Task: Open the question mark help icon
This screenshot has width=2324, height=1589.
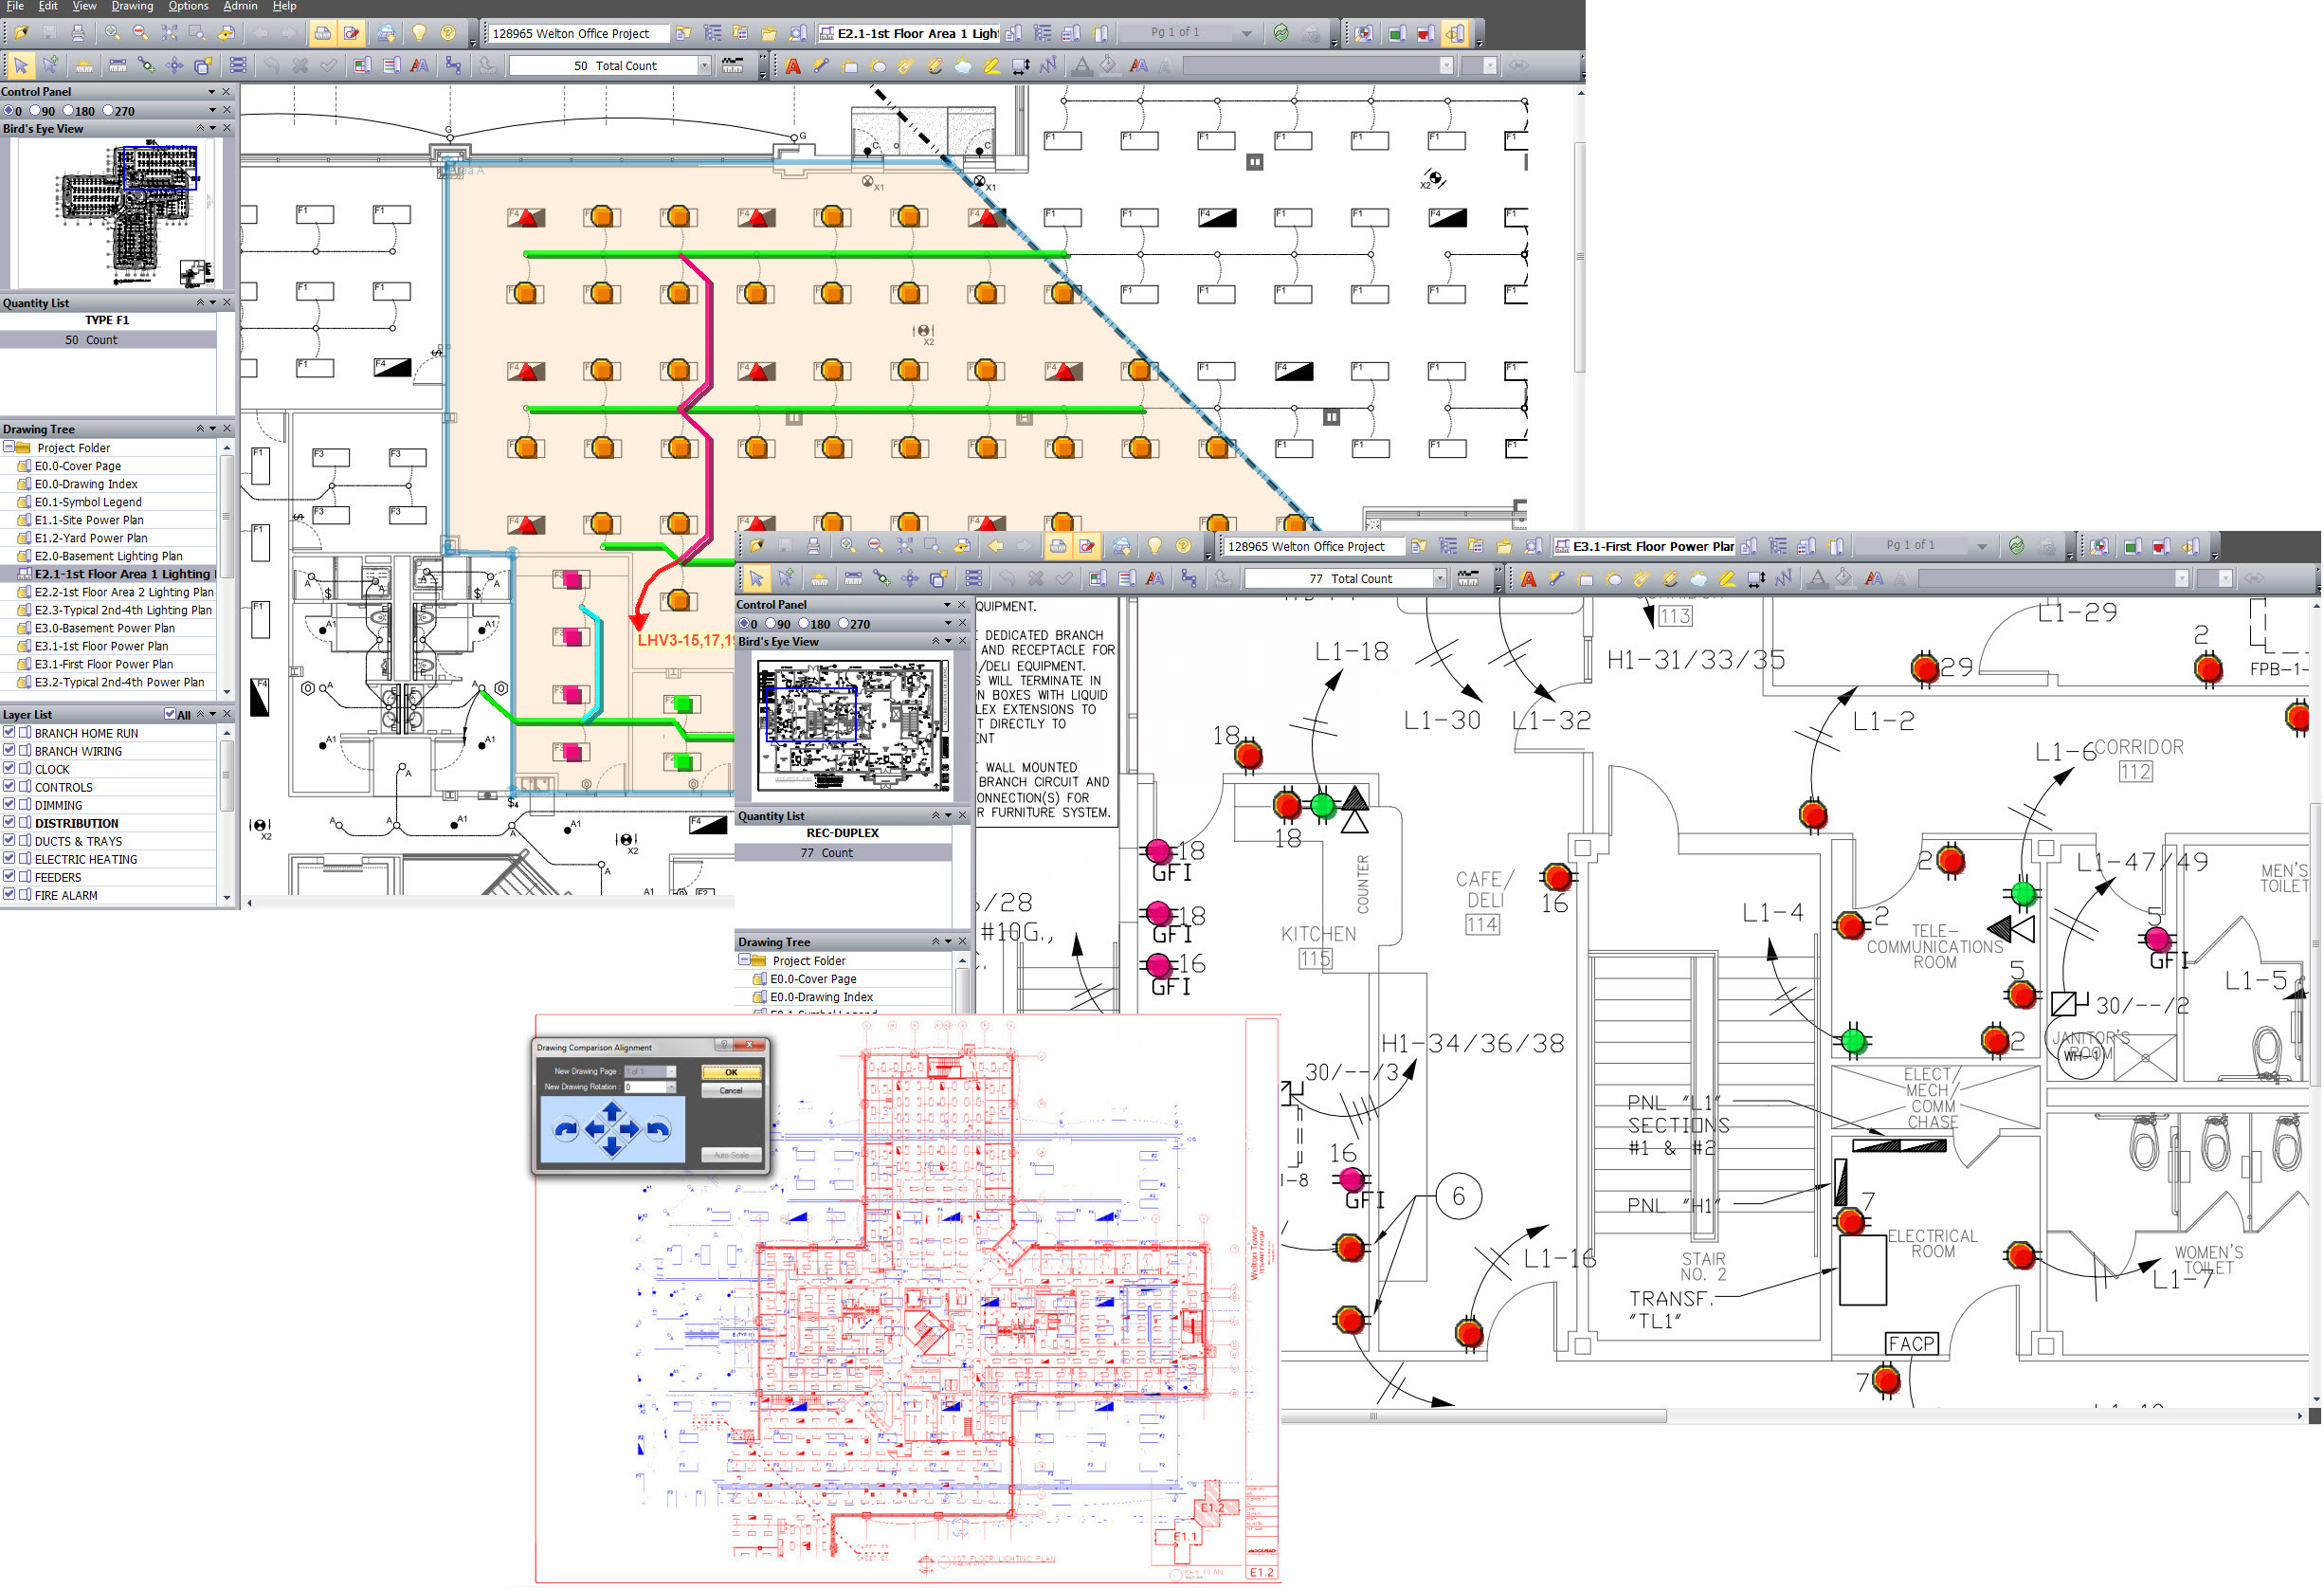Action: click(x=448, y=33)
